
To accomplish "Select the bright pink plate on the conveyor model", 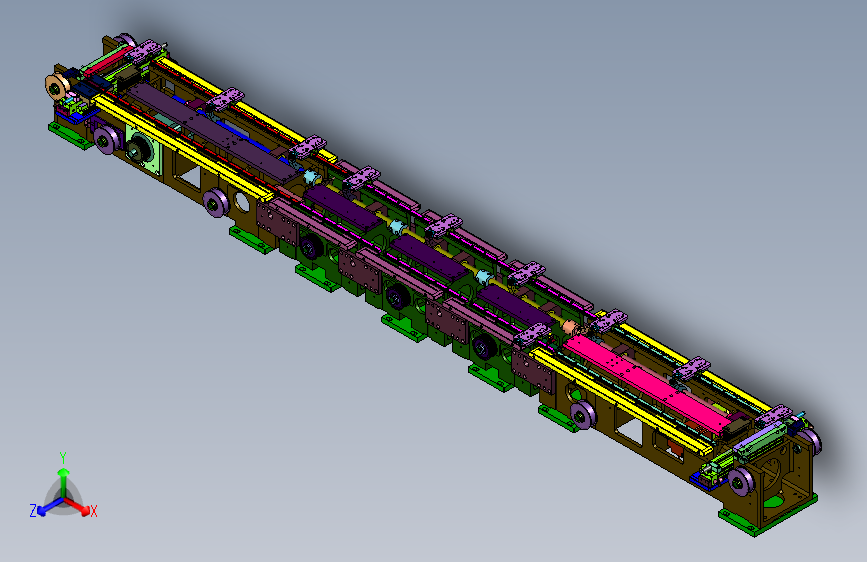I will click(647, 384).
